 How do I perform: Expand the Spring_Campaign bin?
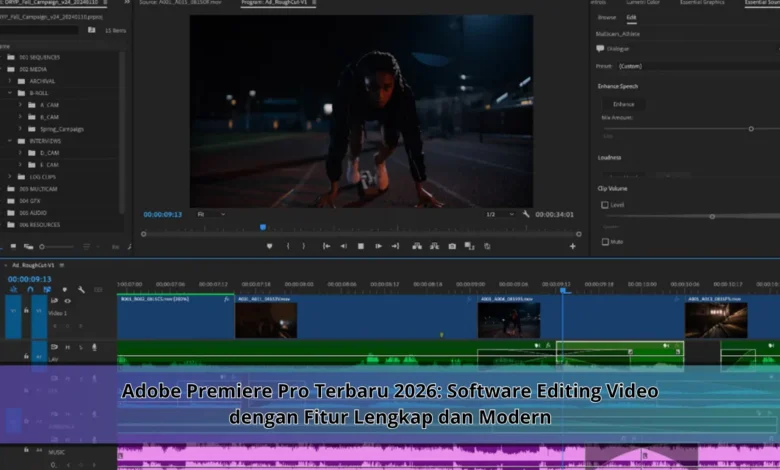[x=20, y=128]
